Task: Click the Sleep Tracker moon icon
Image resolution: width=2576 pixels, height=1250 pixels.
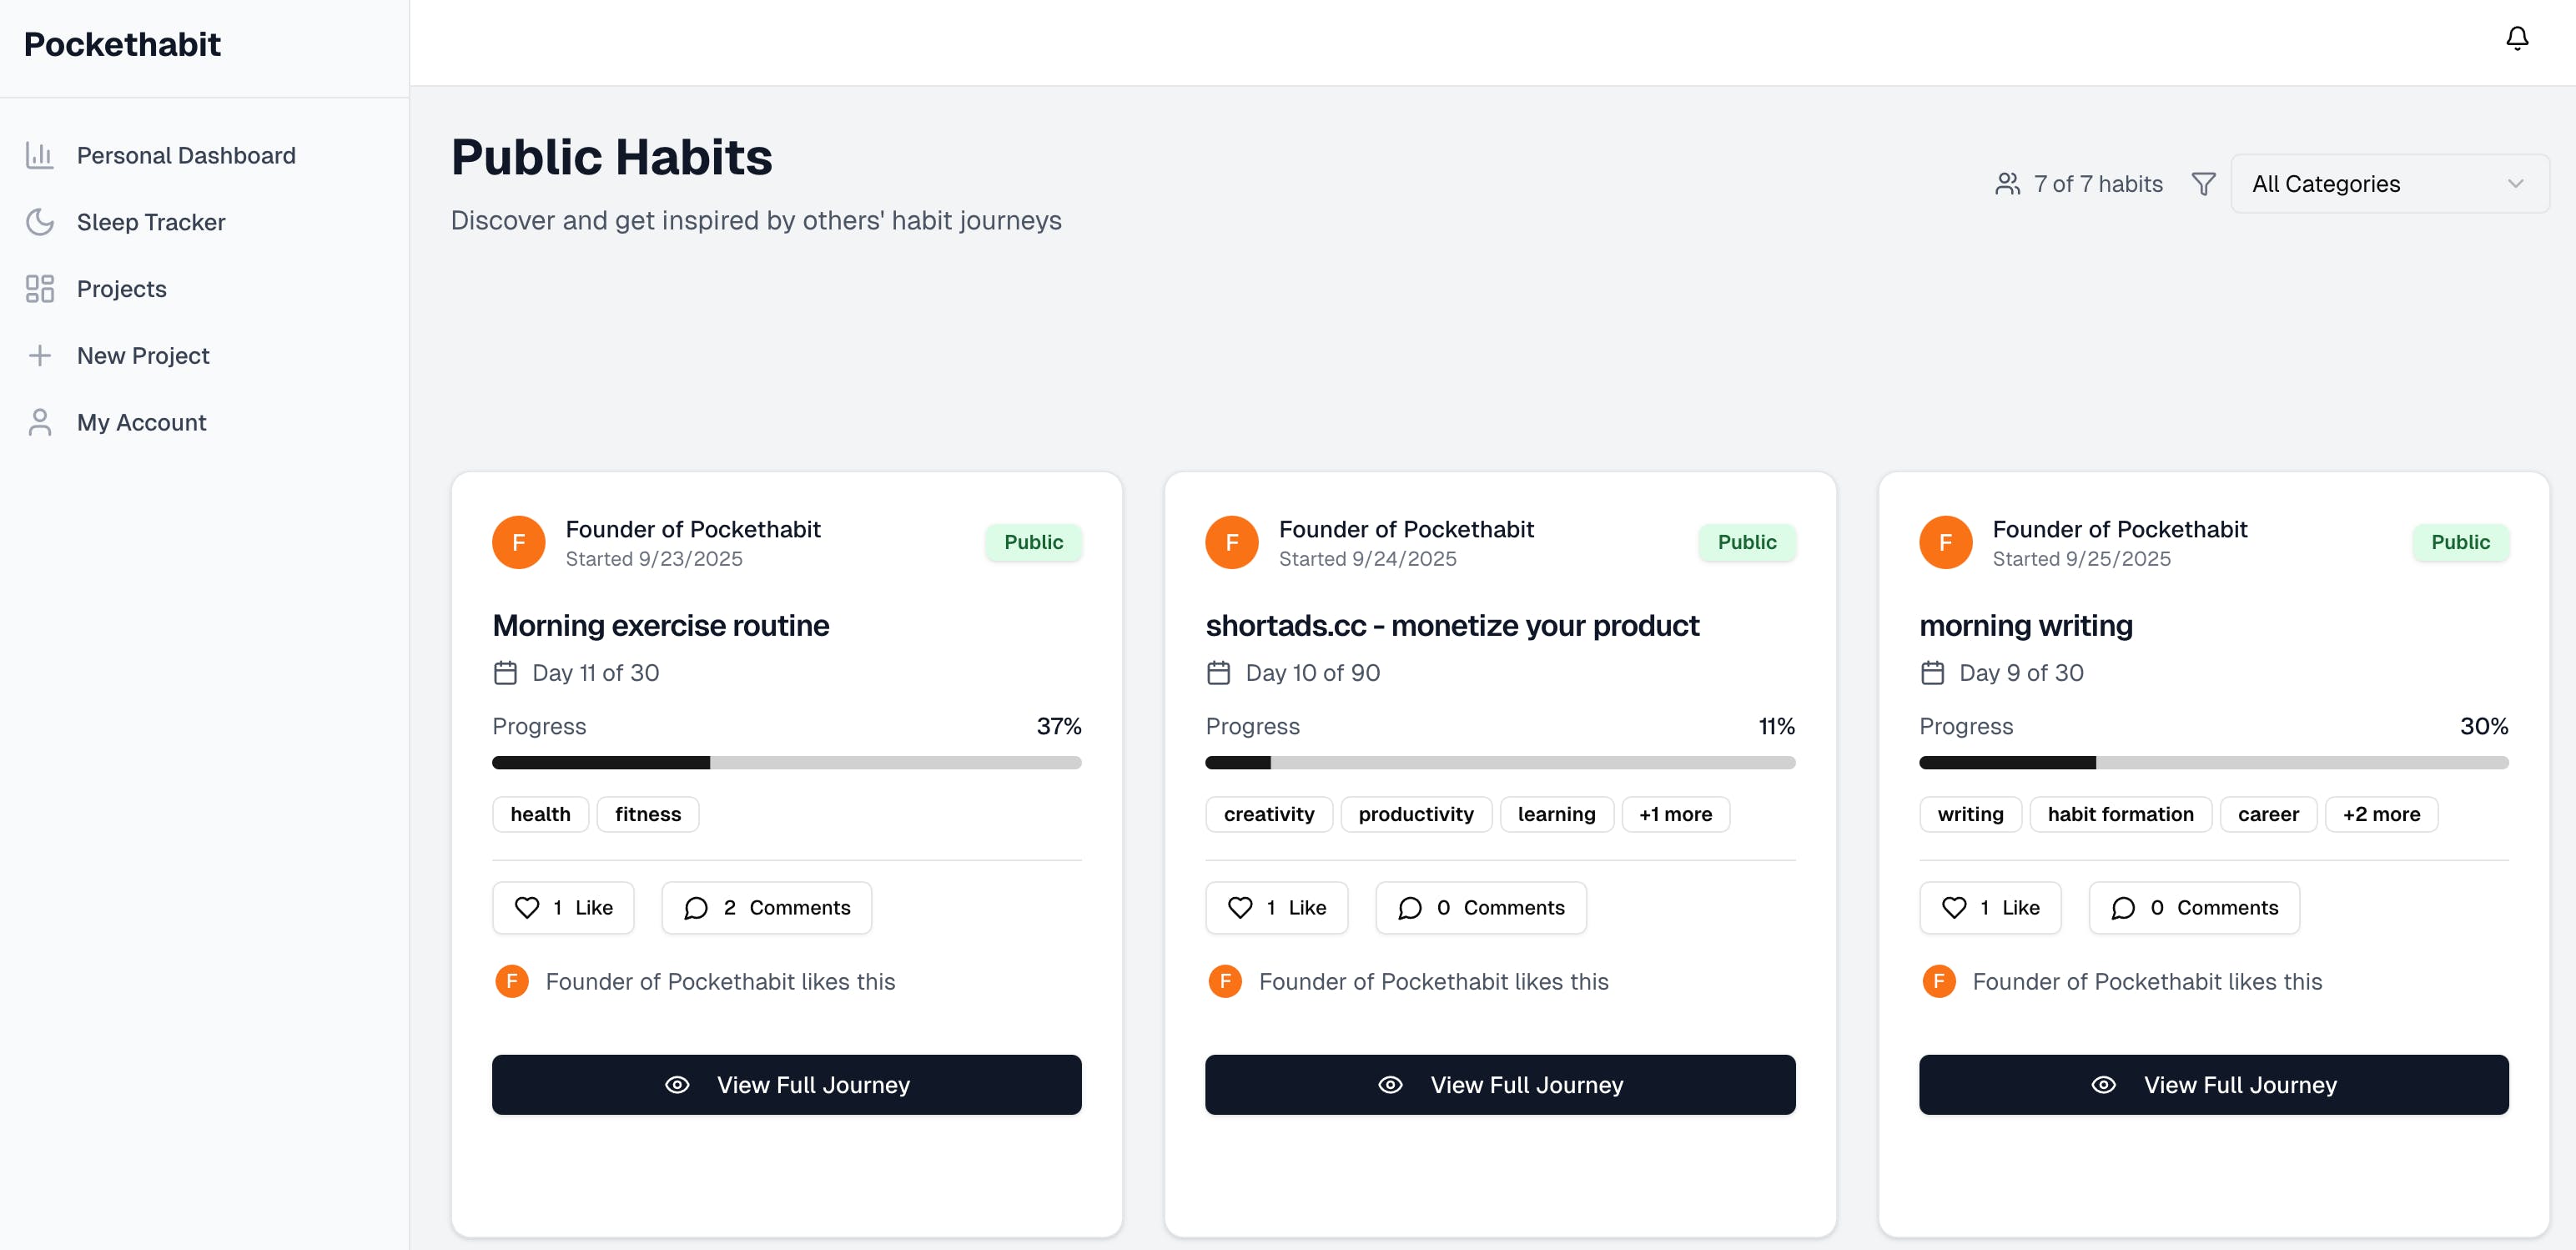Action: click(x=40, y=222)
